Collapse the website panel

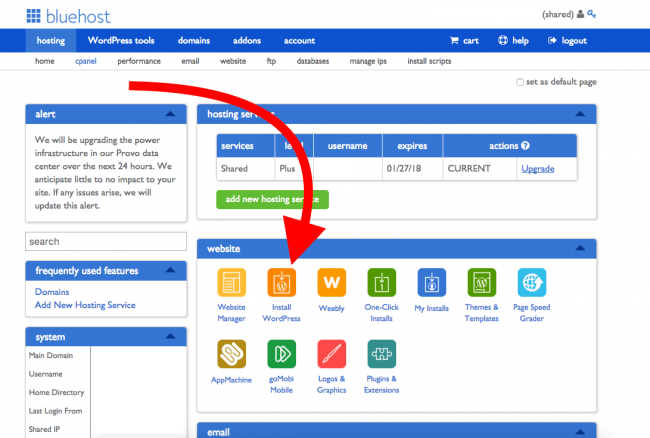(580, 249)
